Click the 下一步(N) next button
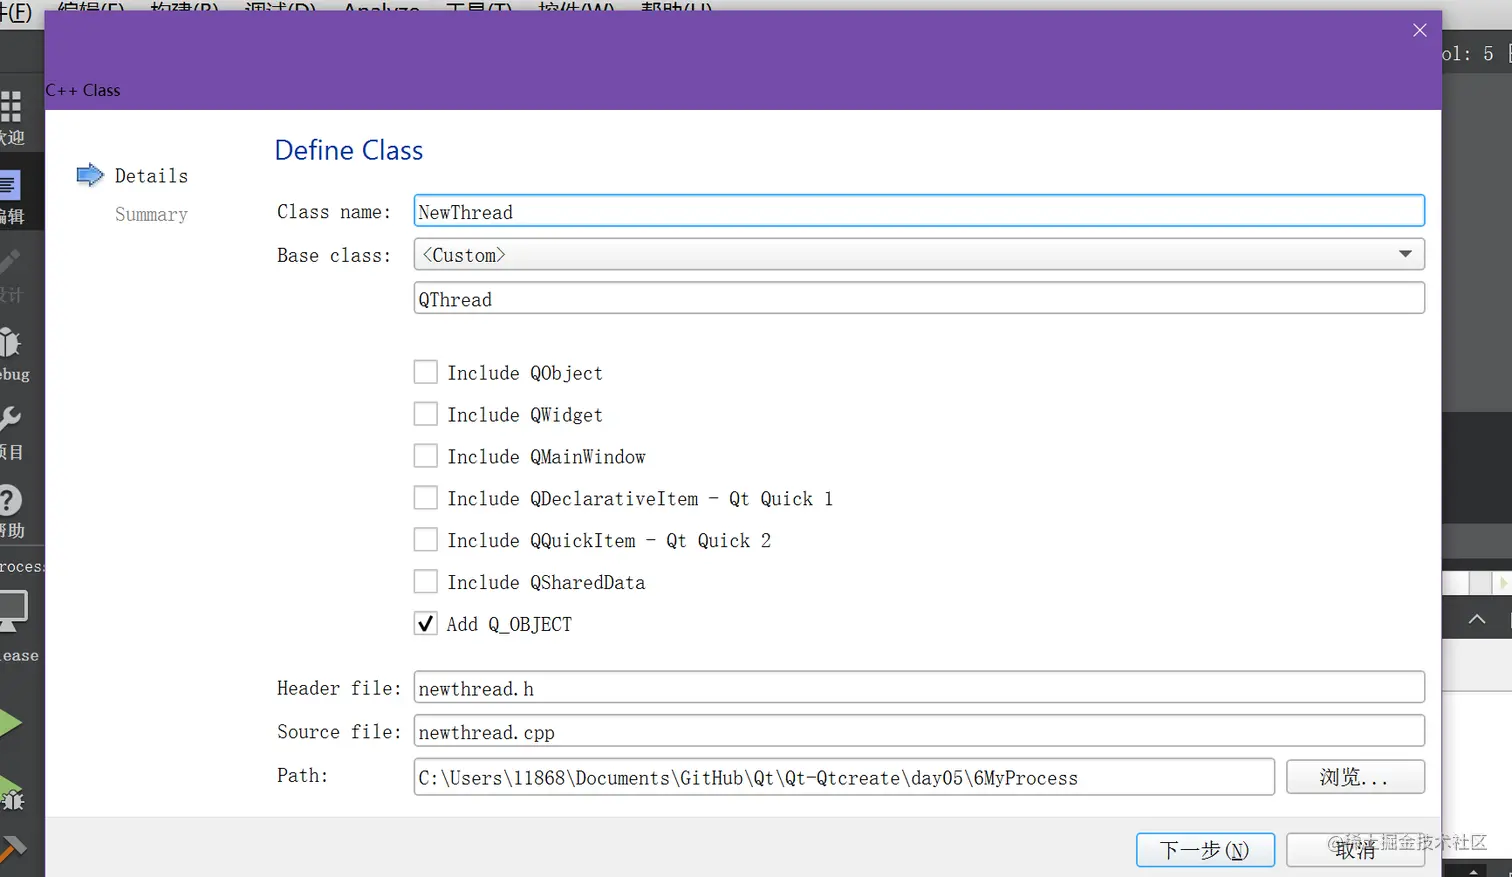1512x877 pixels. point(1205,850)
